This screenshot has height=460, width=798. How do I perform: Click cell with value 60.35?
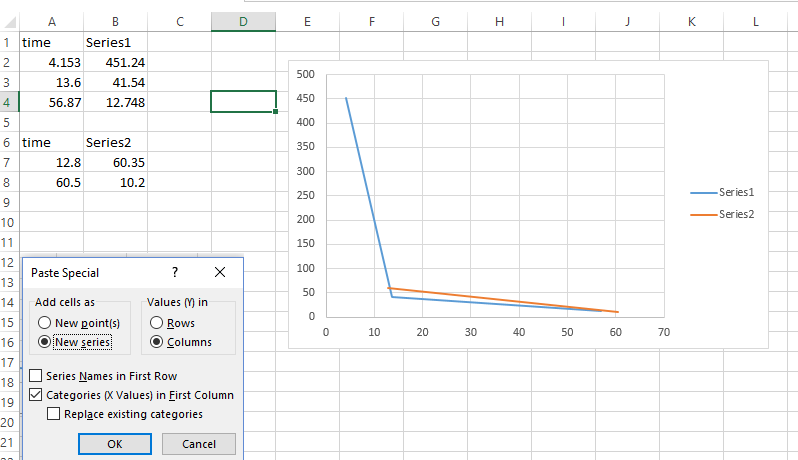tap(116, 162)
